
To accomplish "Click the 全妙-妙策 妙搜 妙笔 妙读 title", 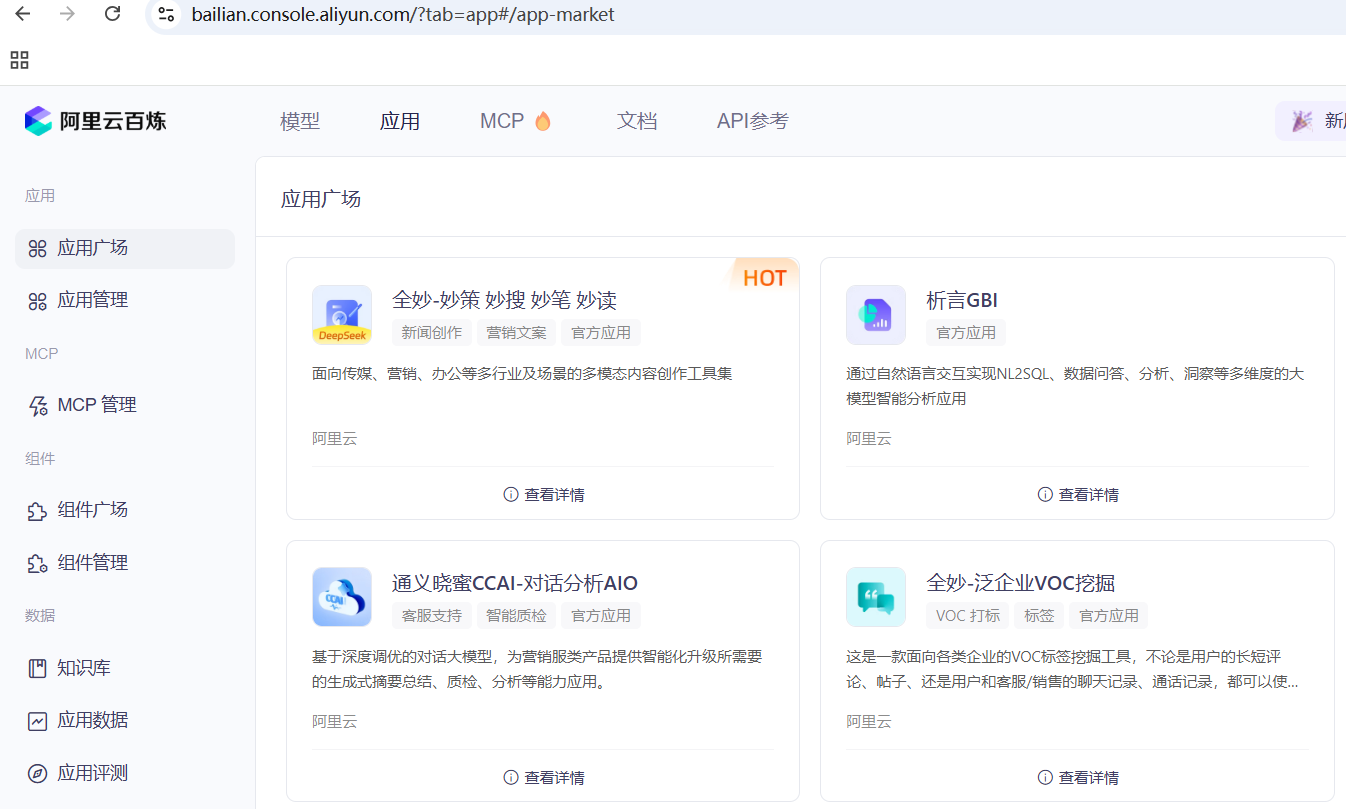I will [504, 300].
